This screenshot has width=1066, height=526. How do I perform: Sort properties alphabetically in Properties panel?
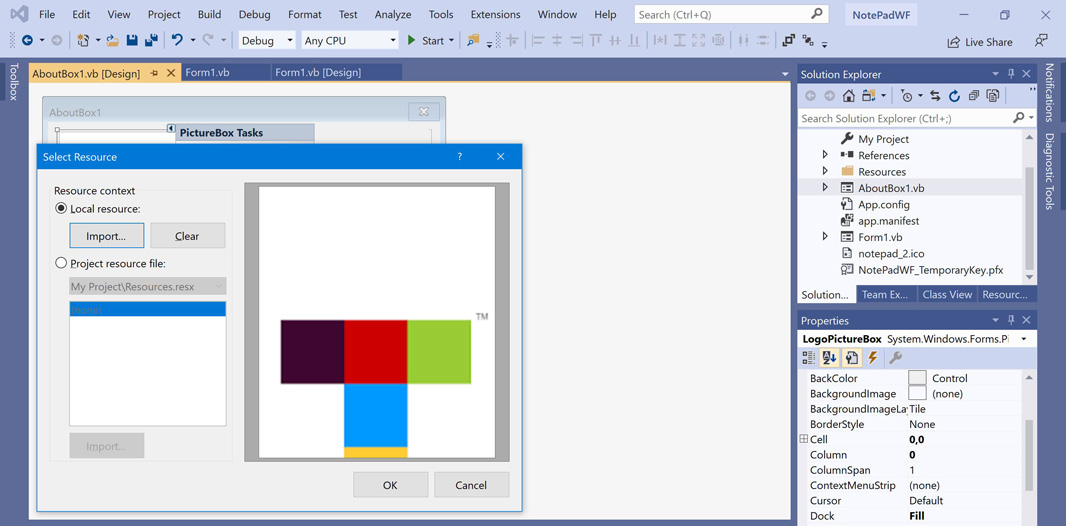829,358
